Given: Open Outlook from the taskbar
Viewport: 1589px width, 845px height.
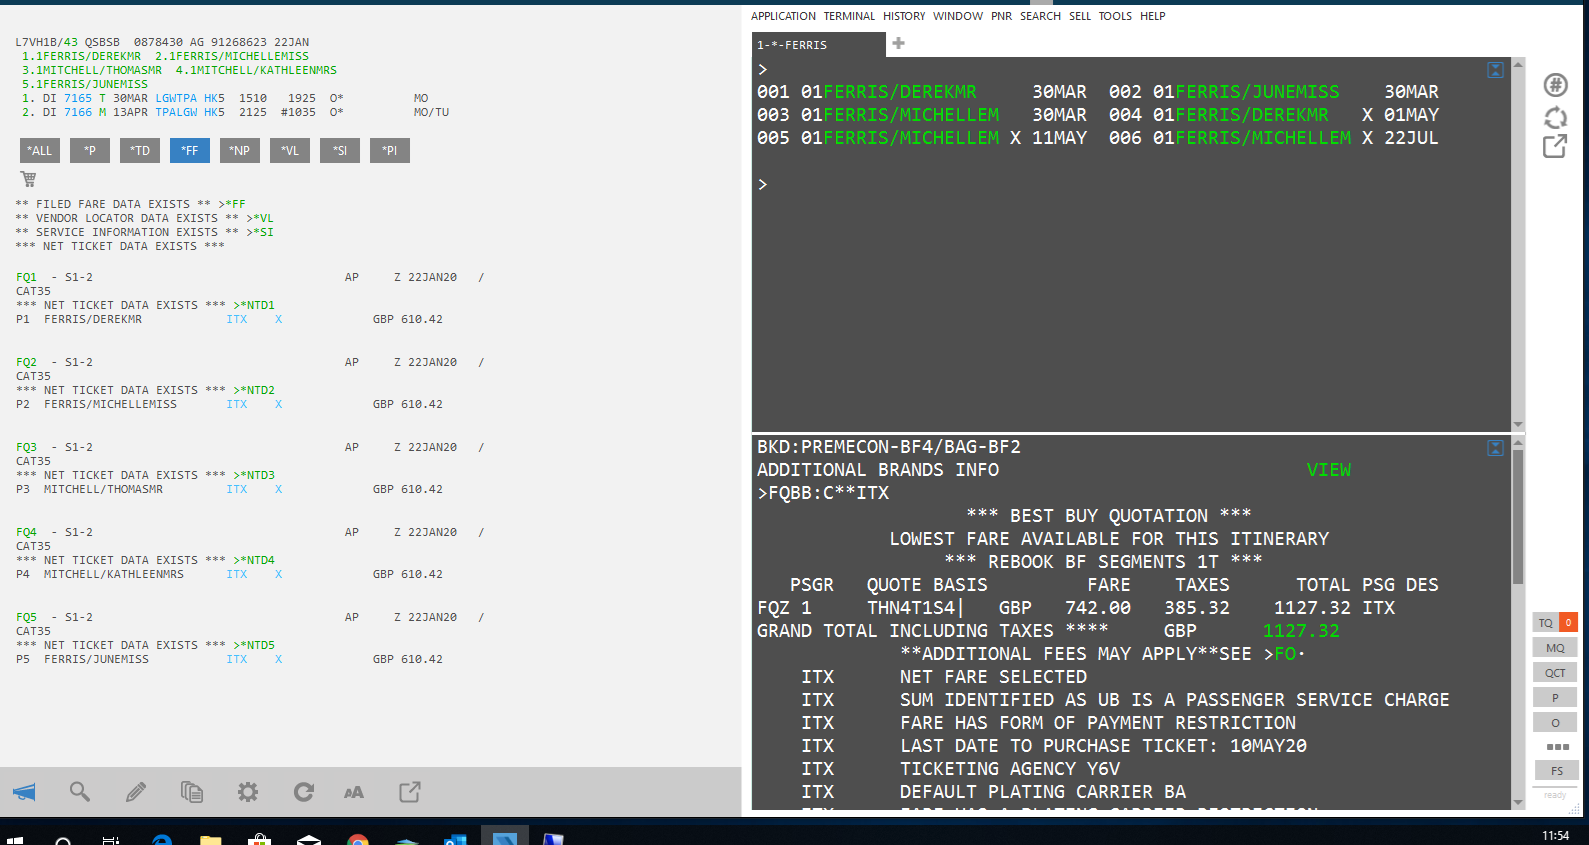Looking at the screenshot, I should click(x=455, y=838).
